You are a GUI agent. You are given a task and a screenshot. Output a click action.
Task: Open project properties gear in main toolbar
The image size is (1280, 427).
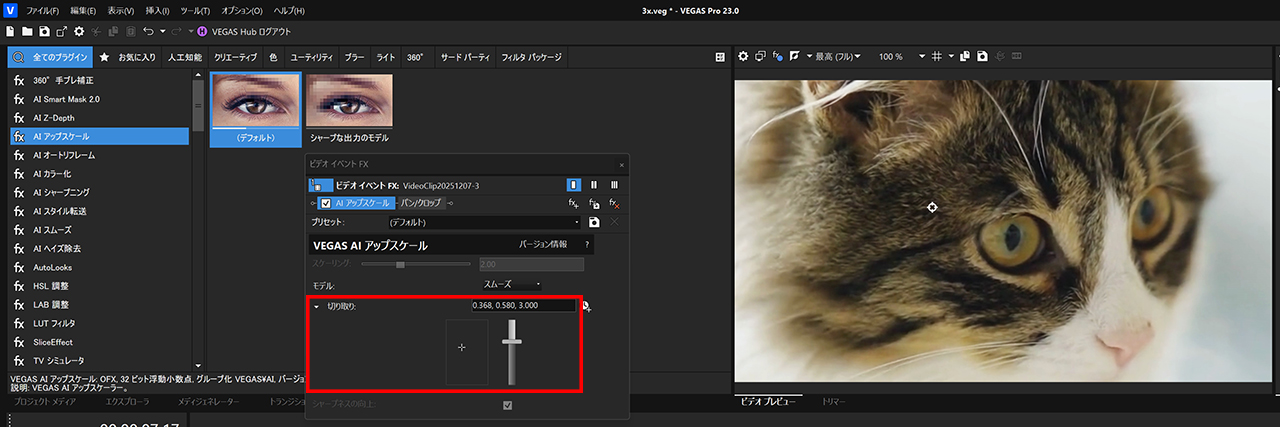(79, 32)
